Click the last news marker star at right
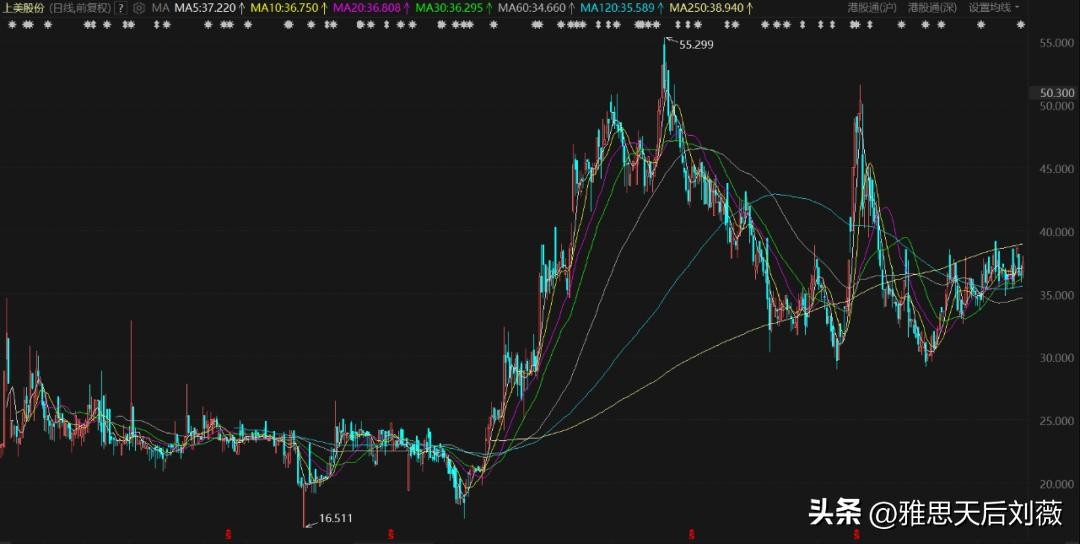This screenshot has width=1080, height=544. point(1020,24)
